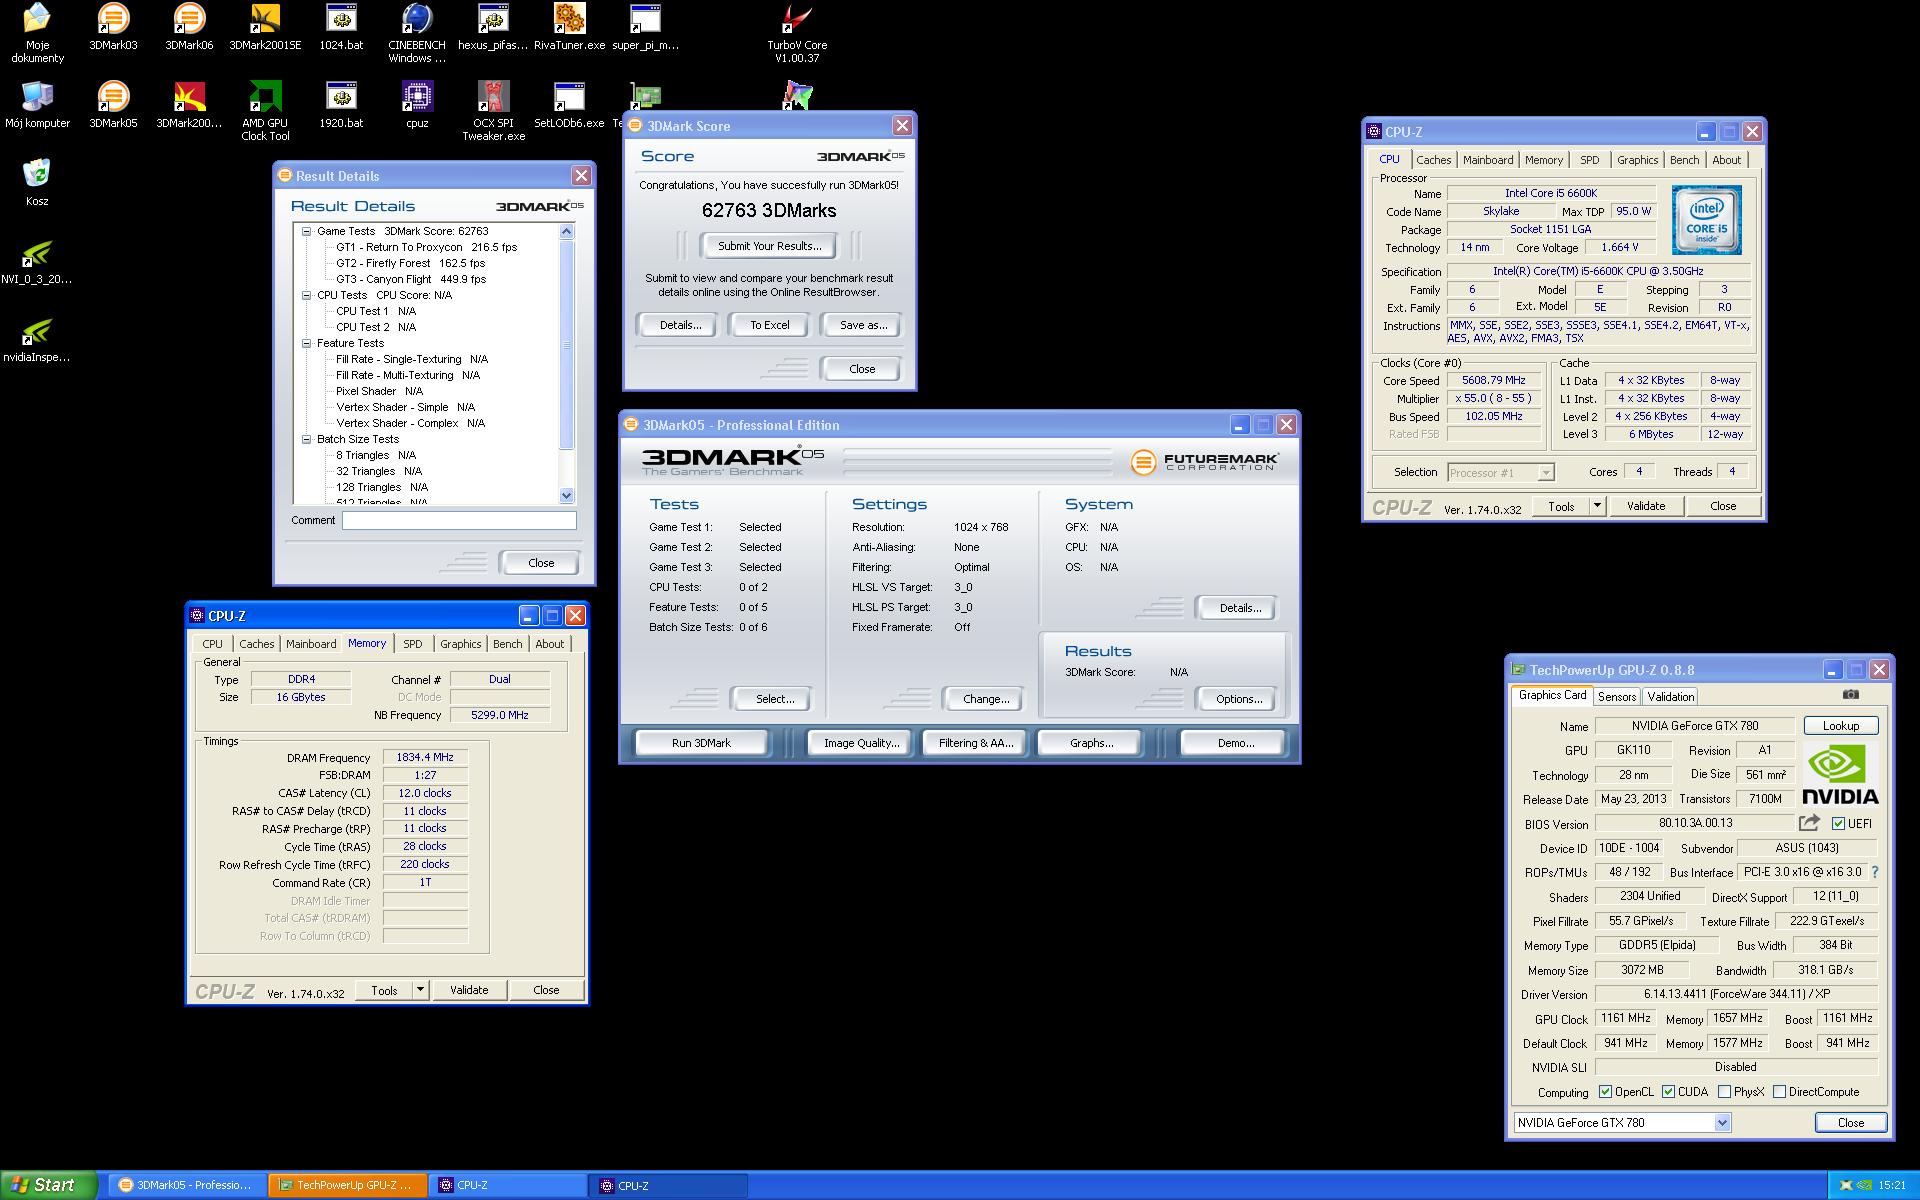
Task: Open hexus_pifast desktop icon
Action: pyautogui.click(x=493, y=27)
